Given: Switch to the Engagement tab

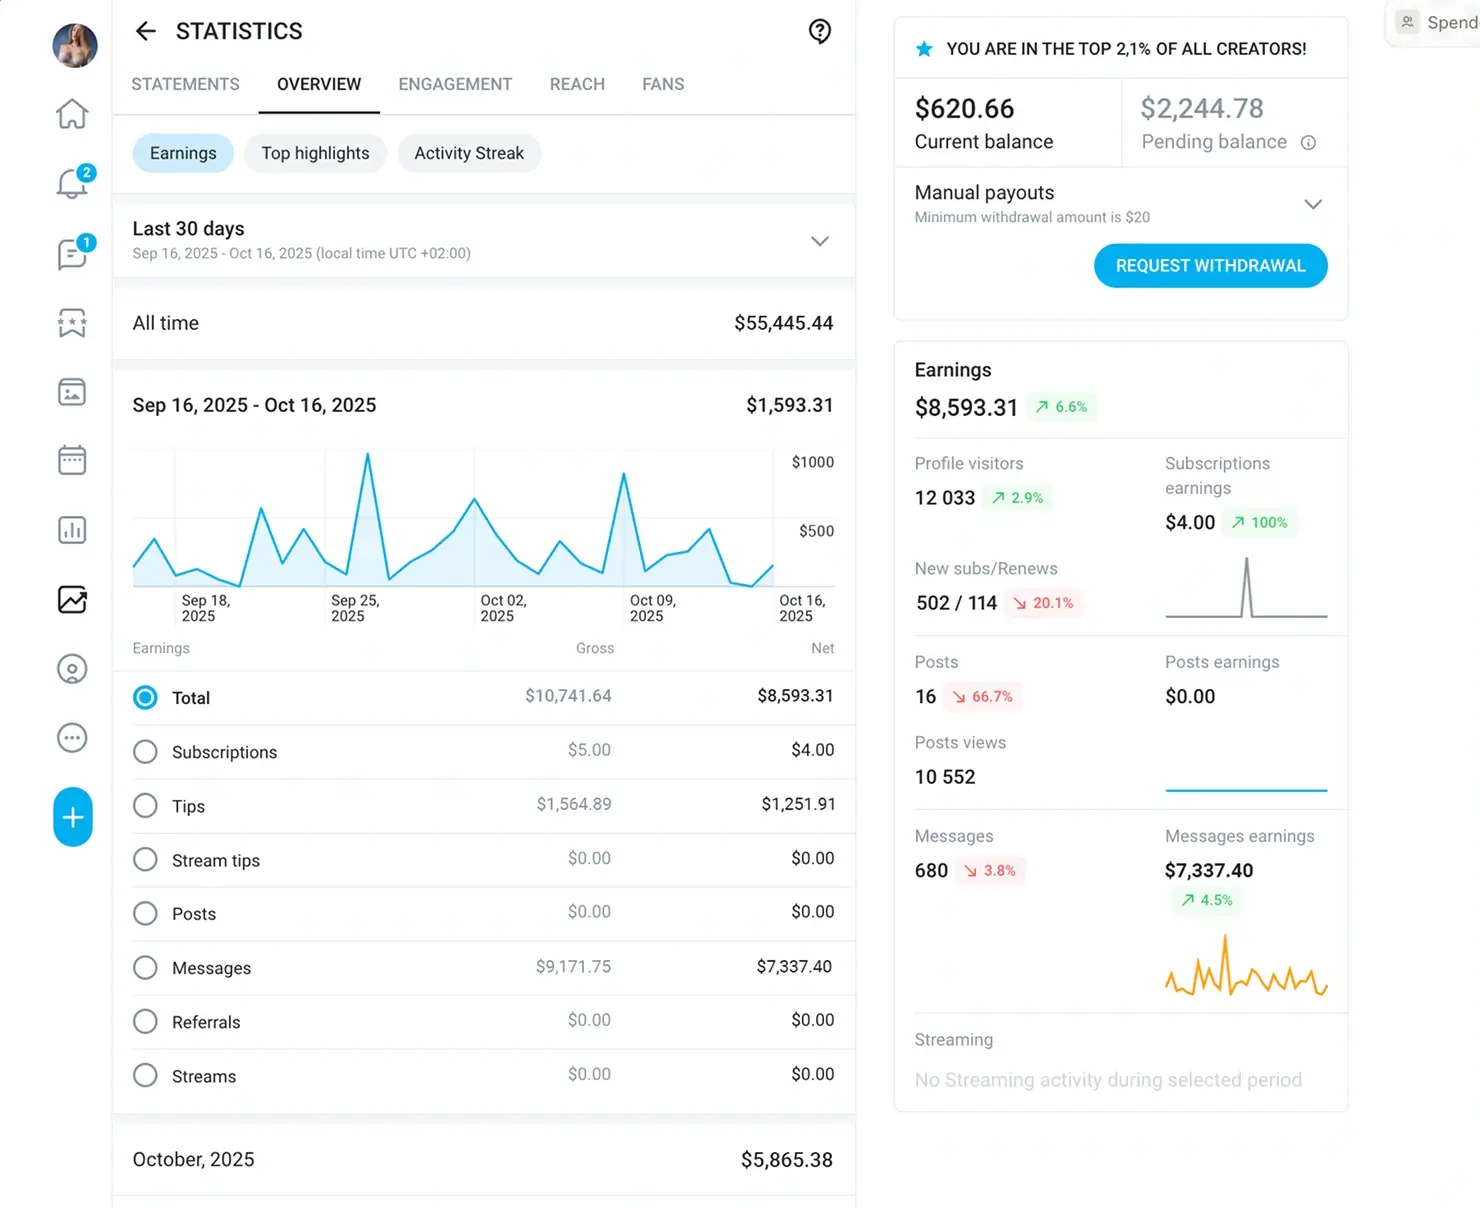Looking at the screenshot, I should [x=455, y=84].
